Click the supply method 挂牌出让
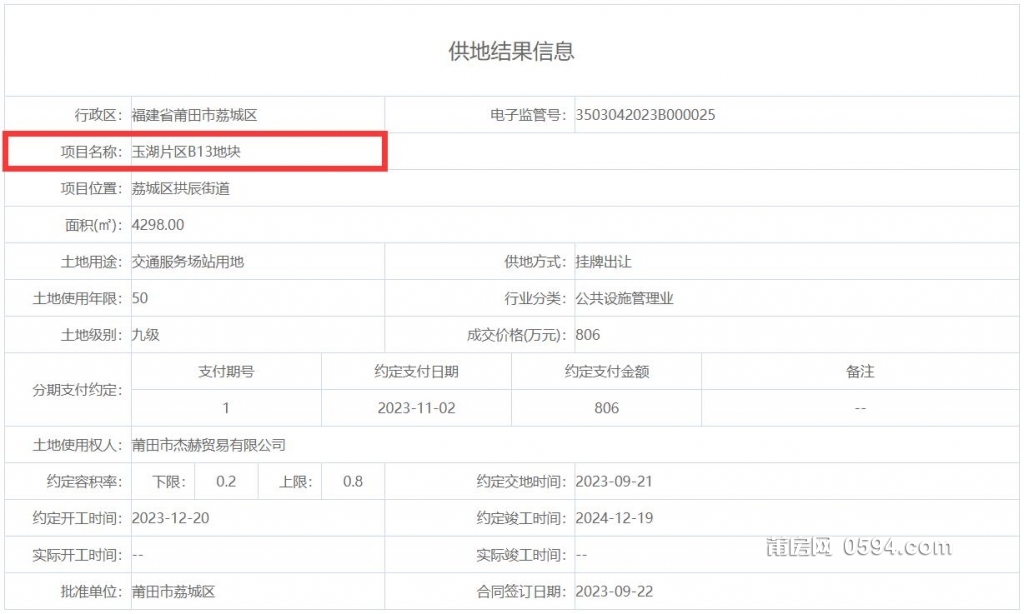The width and height of the screenshot is (1024, 614). click(x=603, y=262)
